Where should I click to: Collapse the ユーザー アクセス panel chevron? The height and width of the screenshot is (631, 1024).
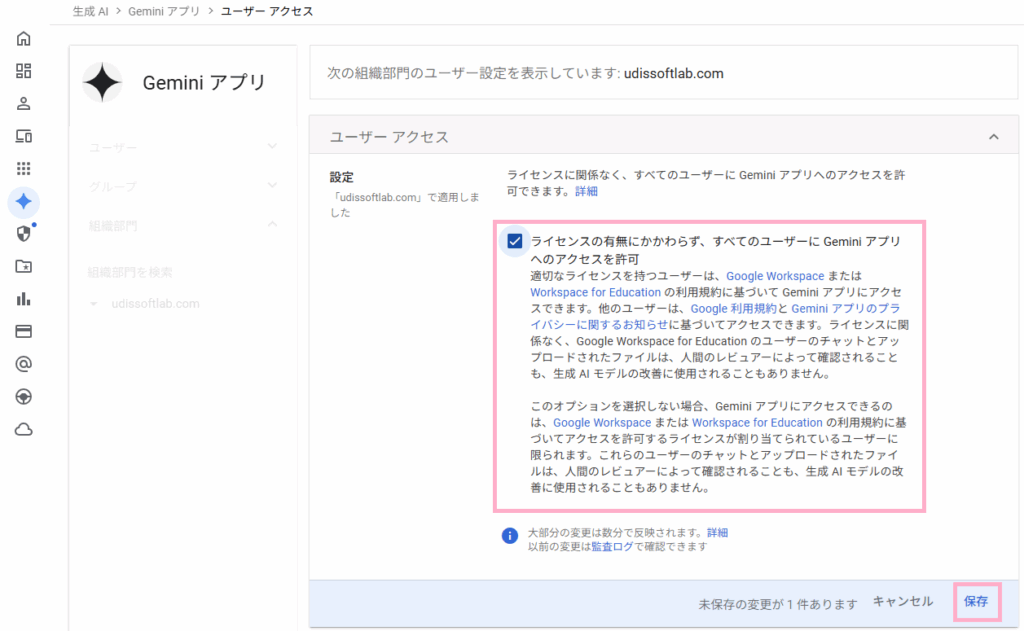click(993, 136)
